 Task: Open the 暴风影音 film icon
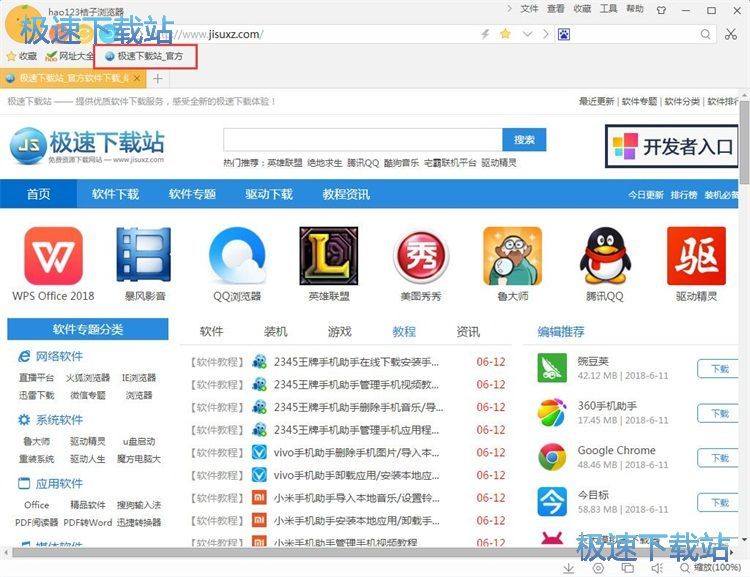(x=144, y=255)
